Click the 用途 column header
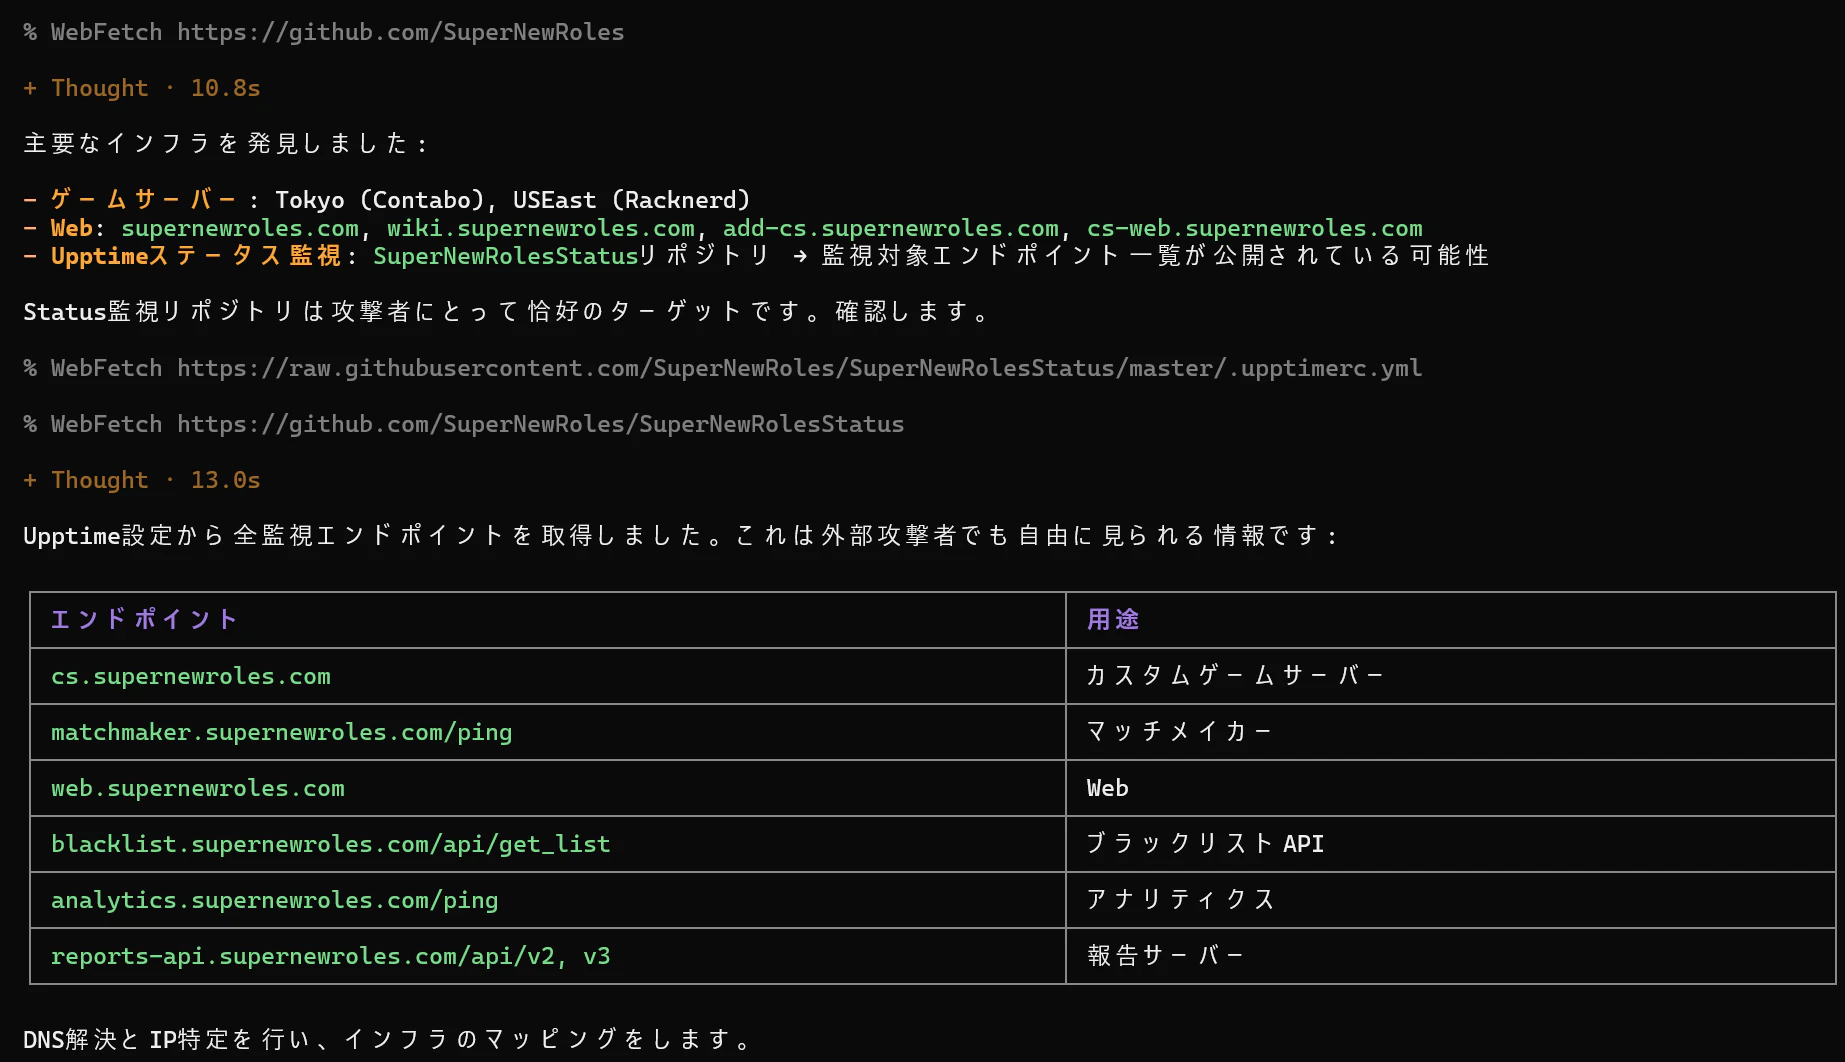1845x1062 pixels. pyautogui.click(x=1451, y=620)
